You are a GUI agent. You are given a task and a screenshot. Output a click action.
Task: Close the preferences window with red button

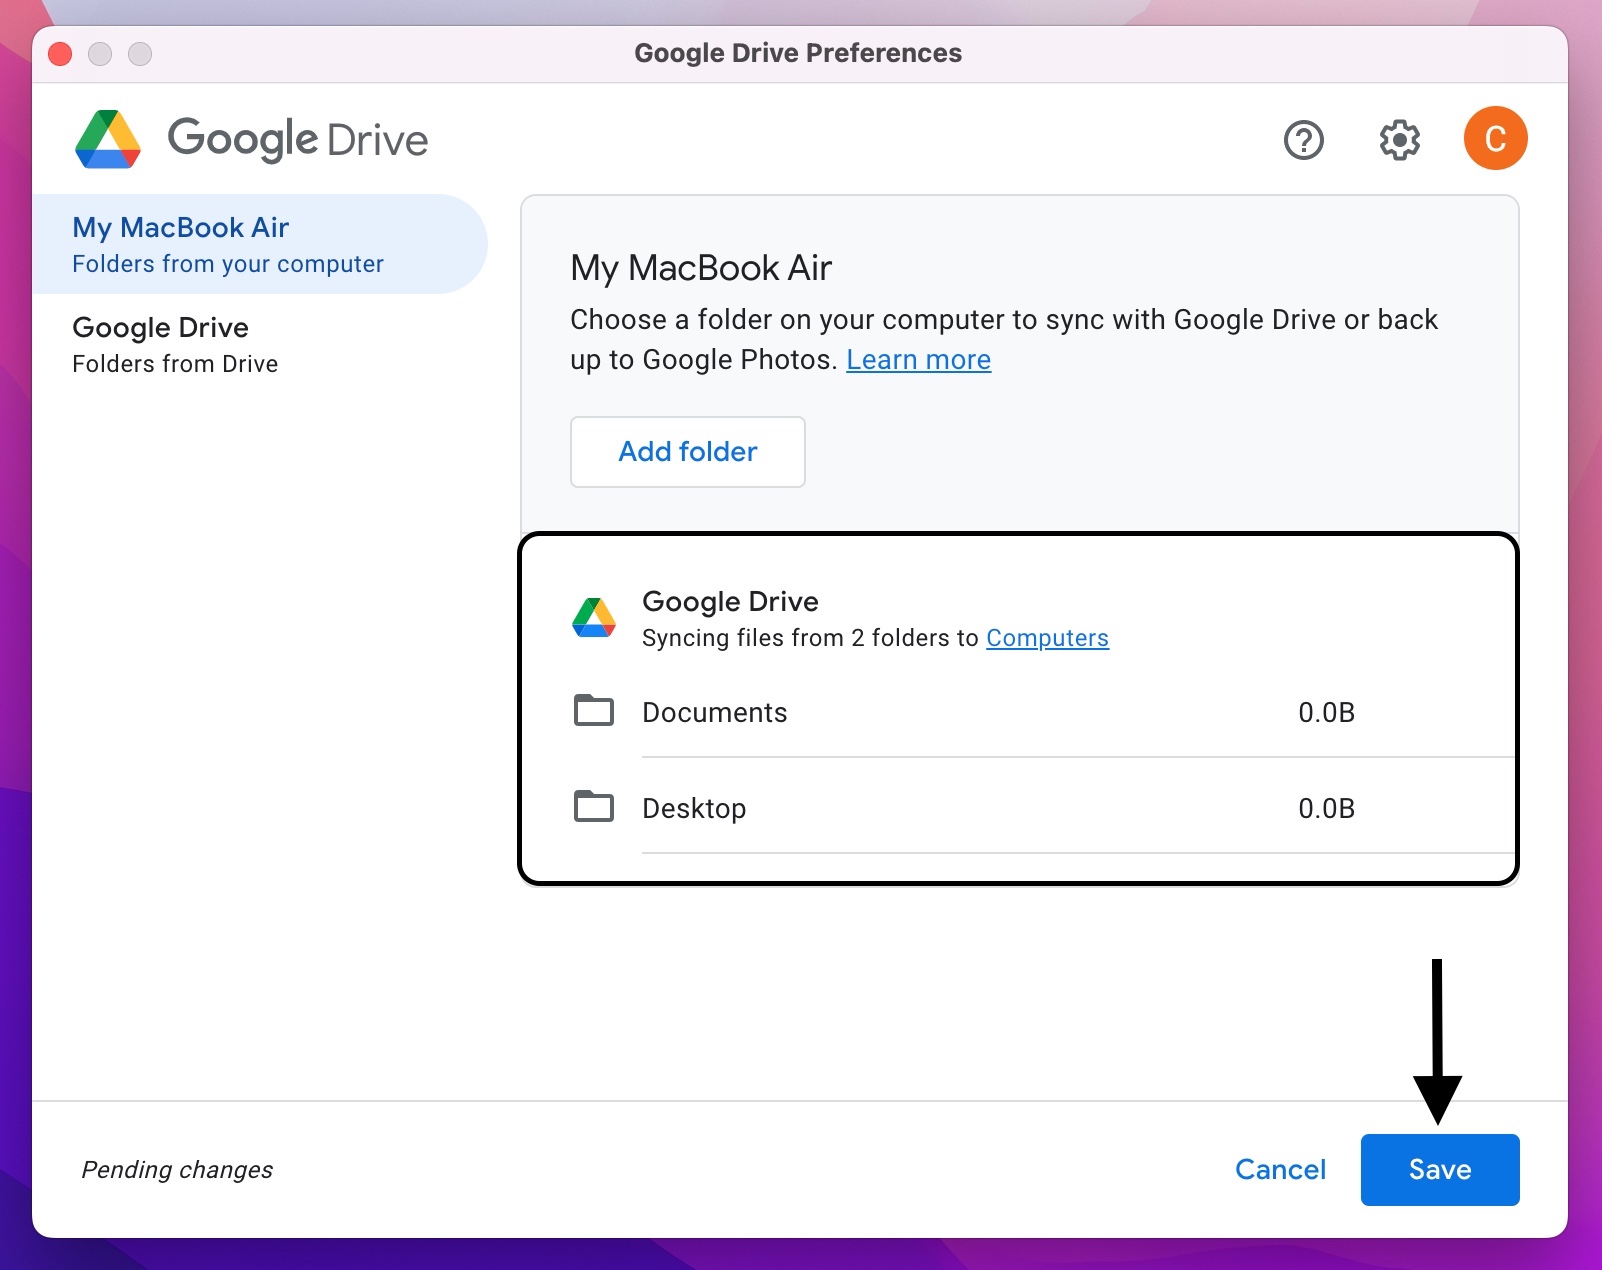point(60,54)
